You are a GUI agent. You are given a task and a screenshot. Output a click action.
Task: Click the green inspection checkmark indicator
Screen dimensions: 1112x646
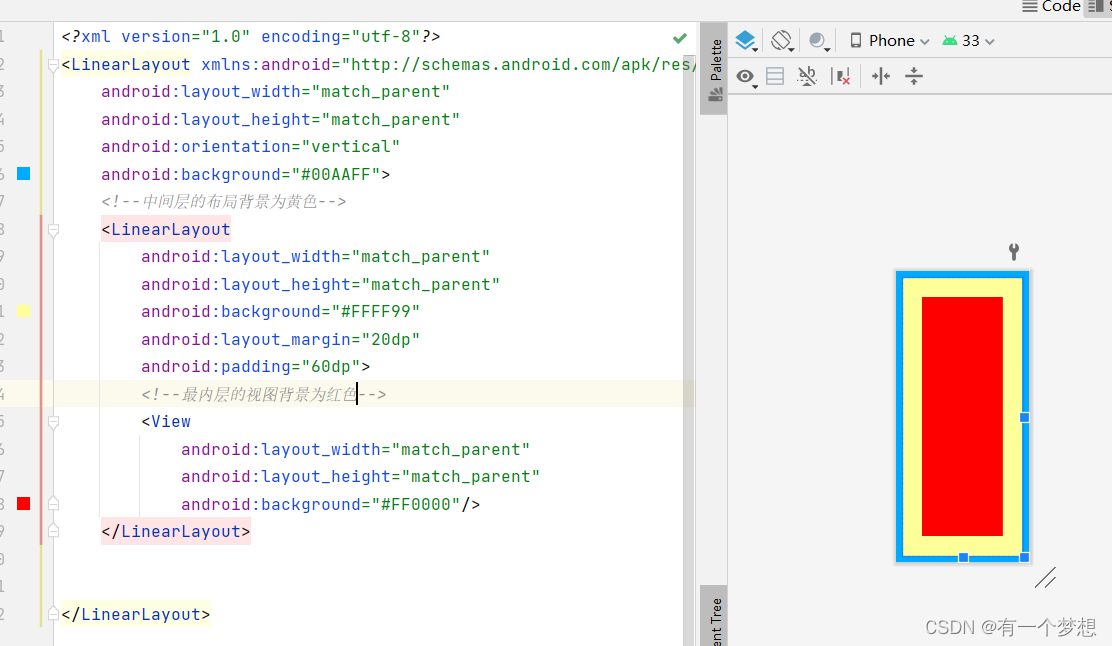pyautogui.click(x=679, y=38)
